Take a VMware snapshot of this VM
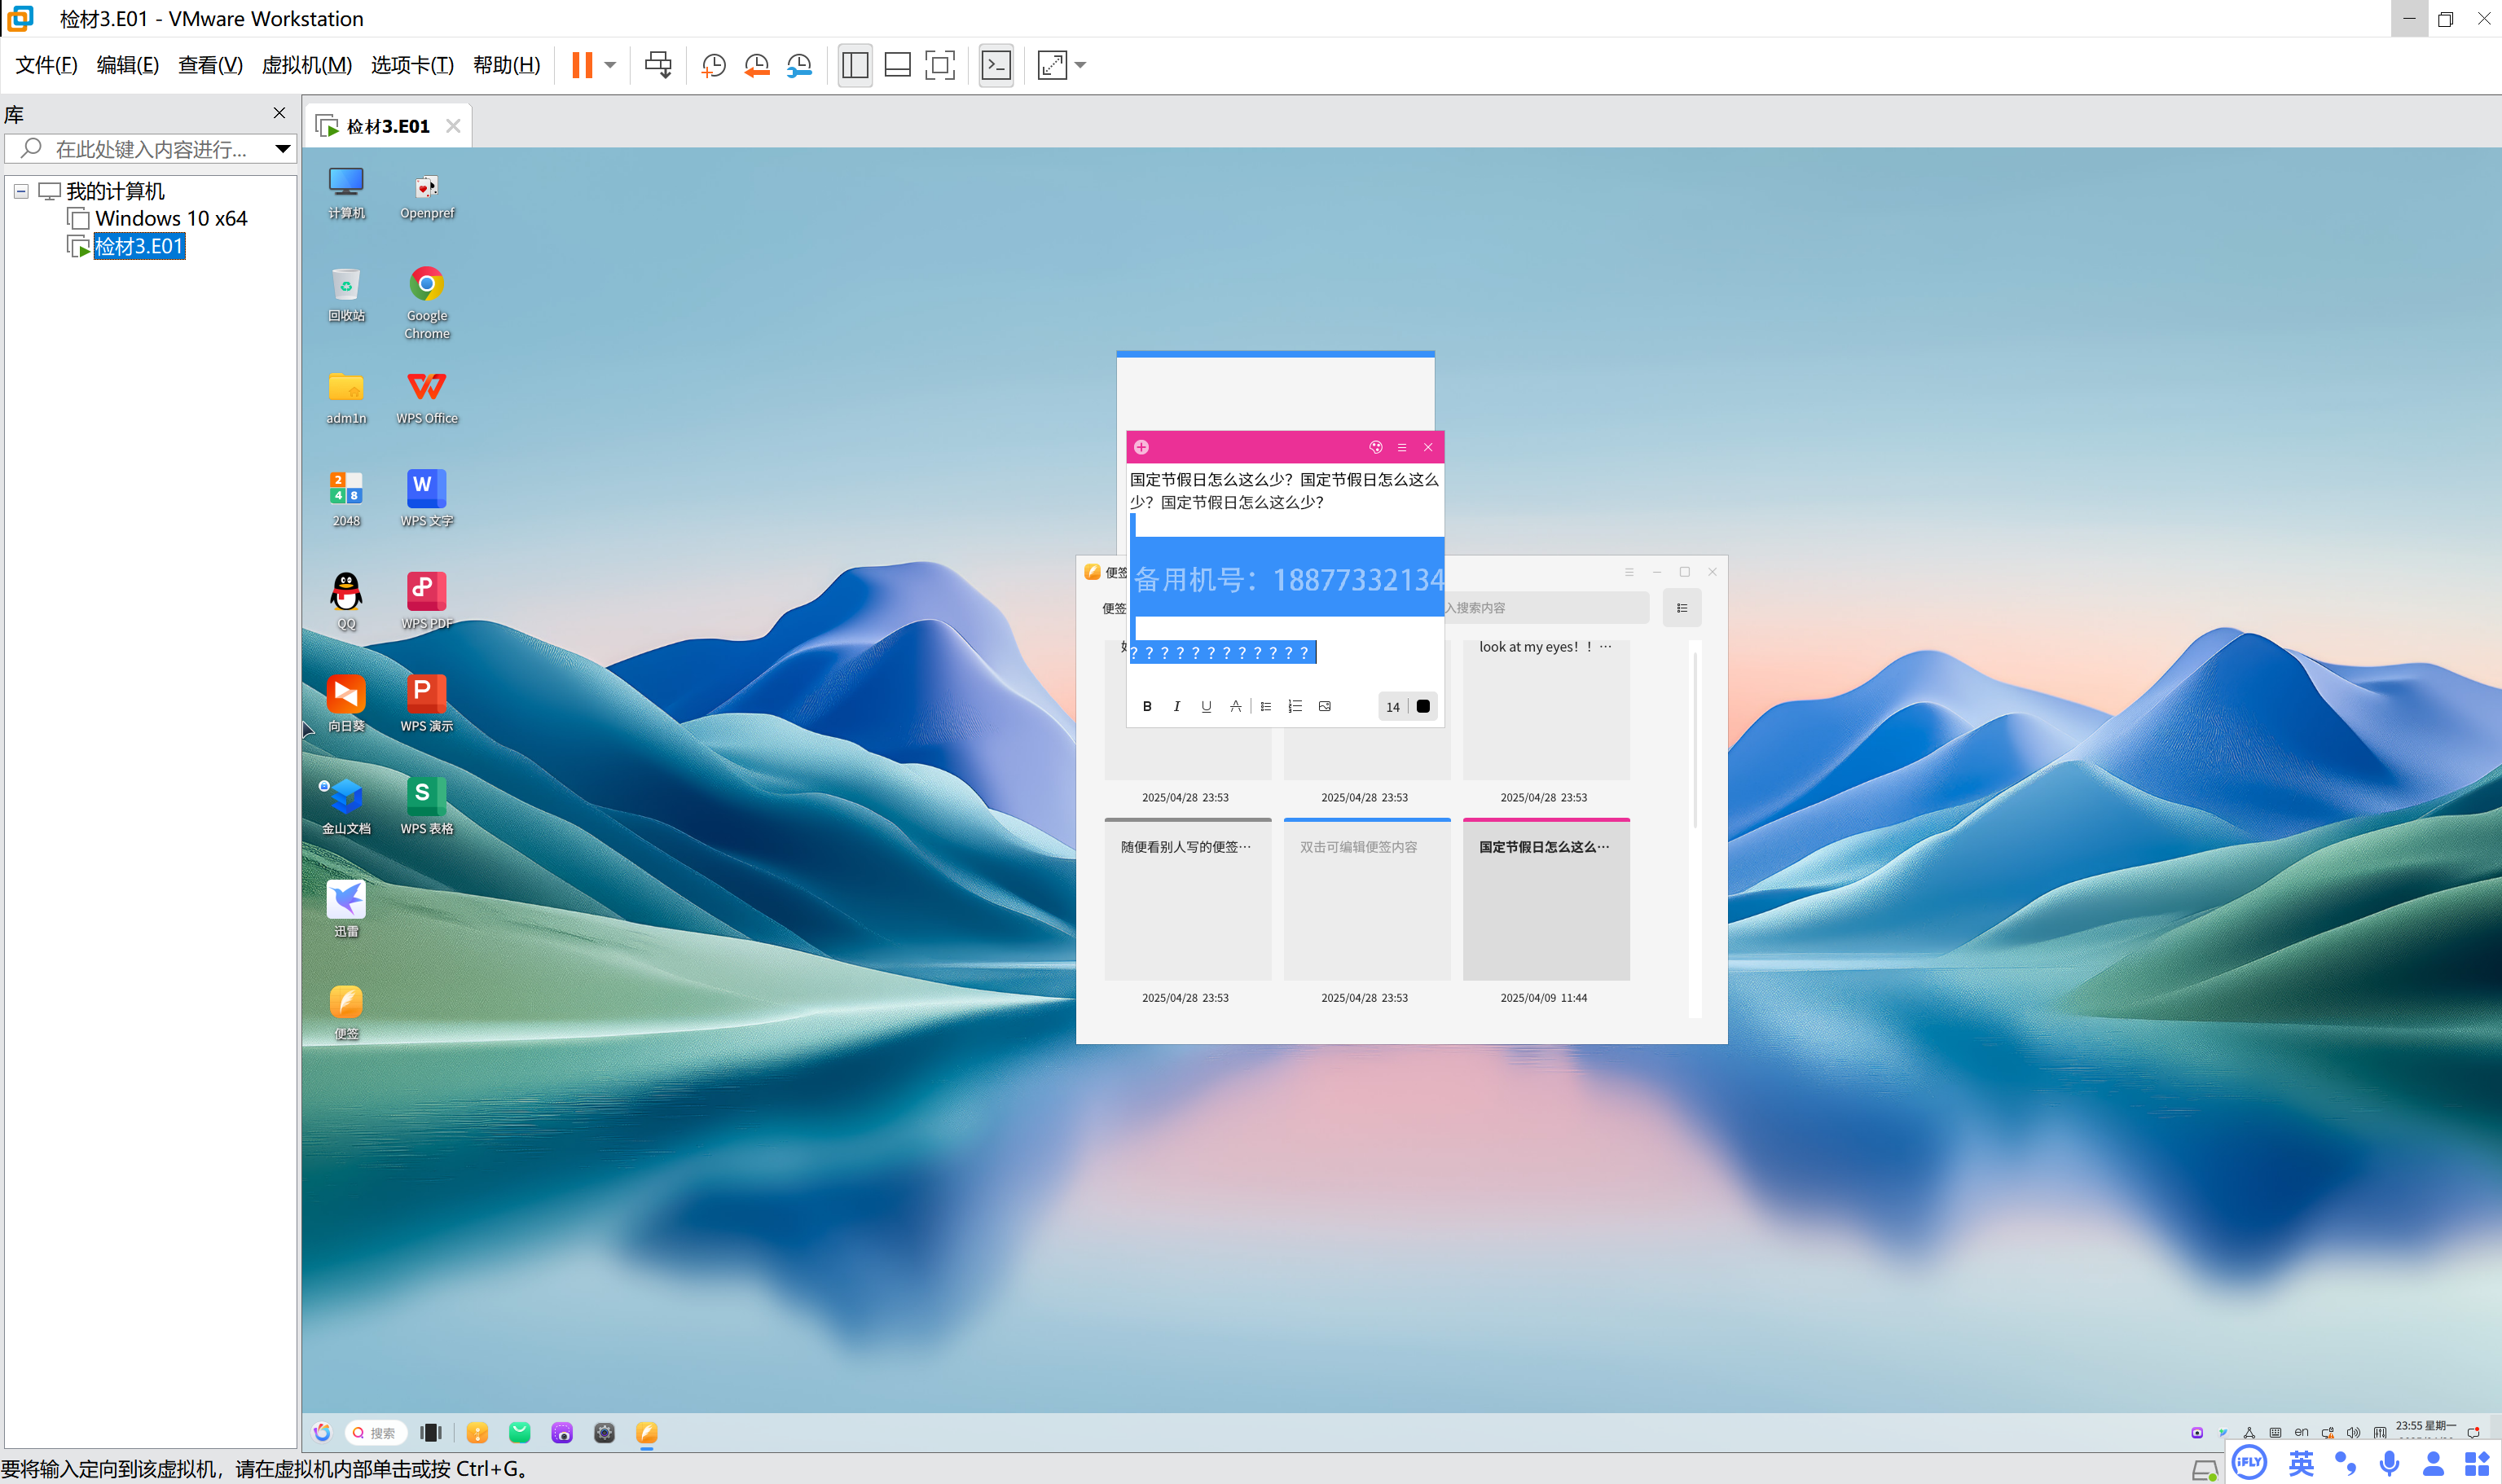 tap(713, 66)
